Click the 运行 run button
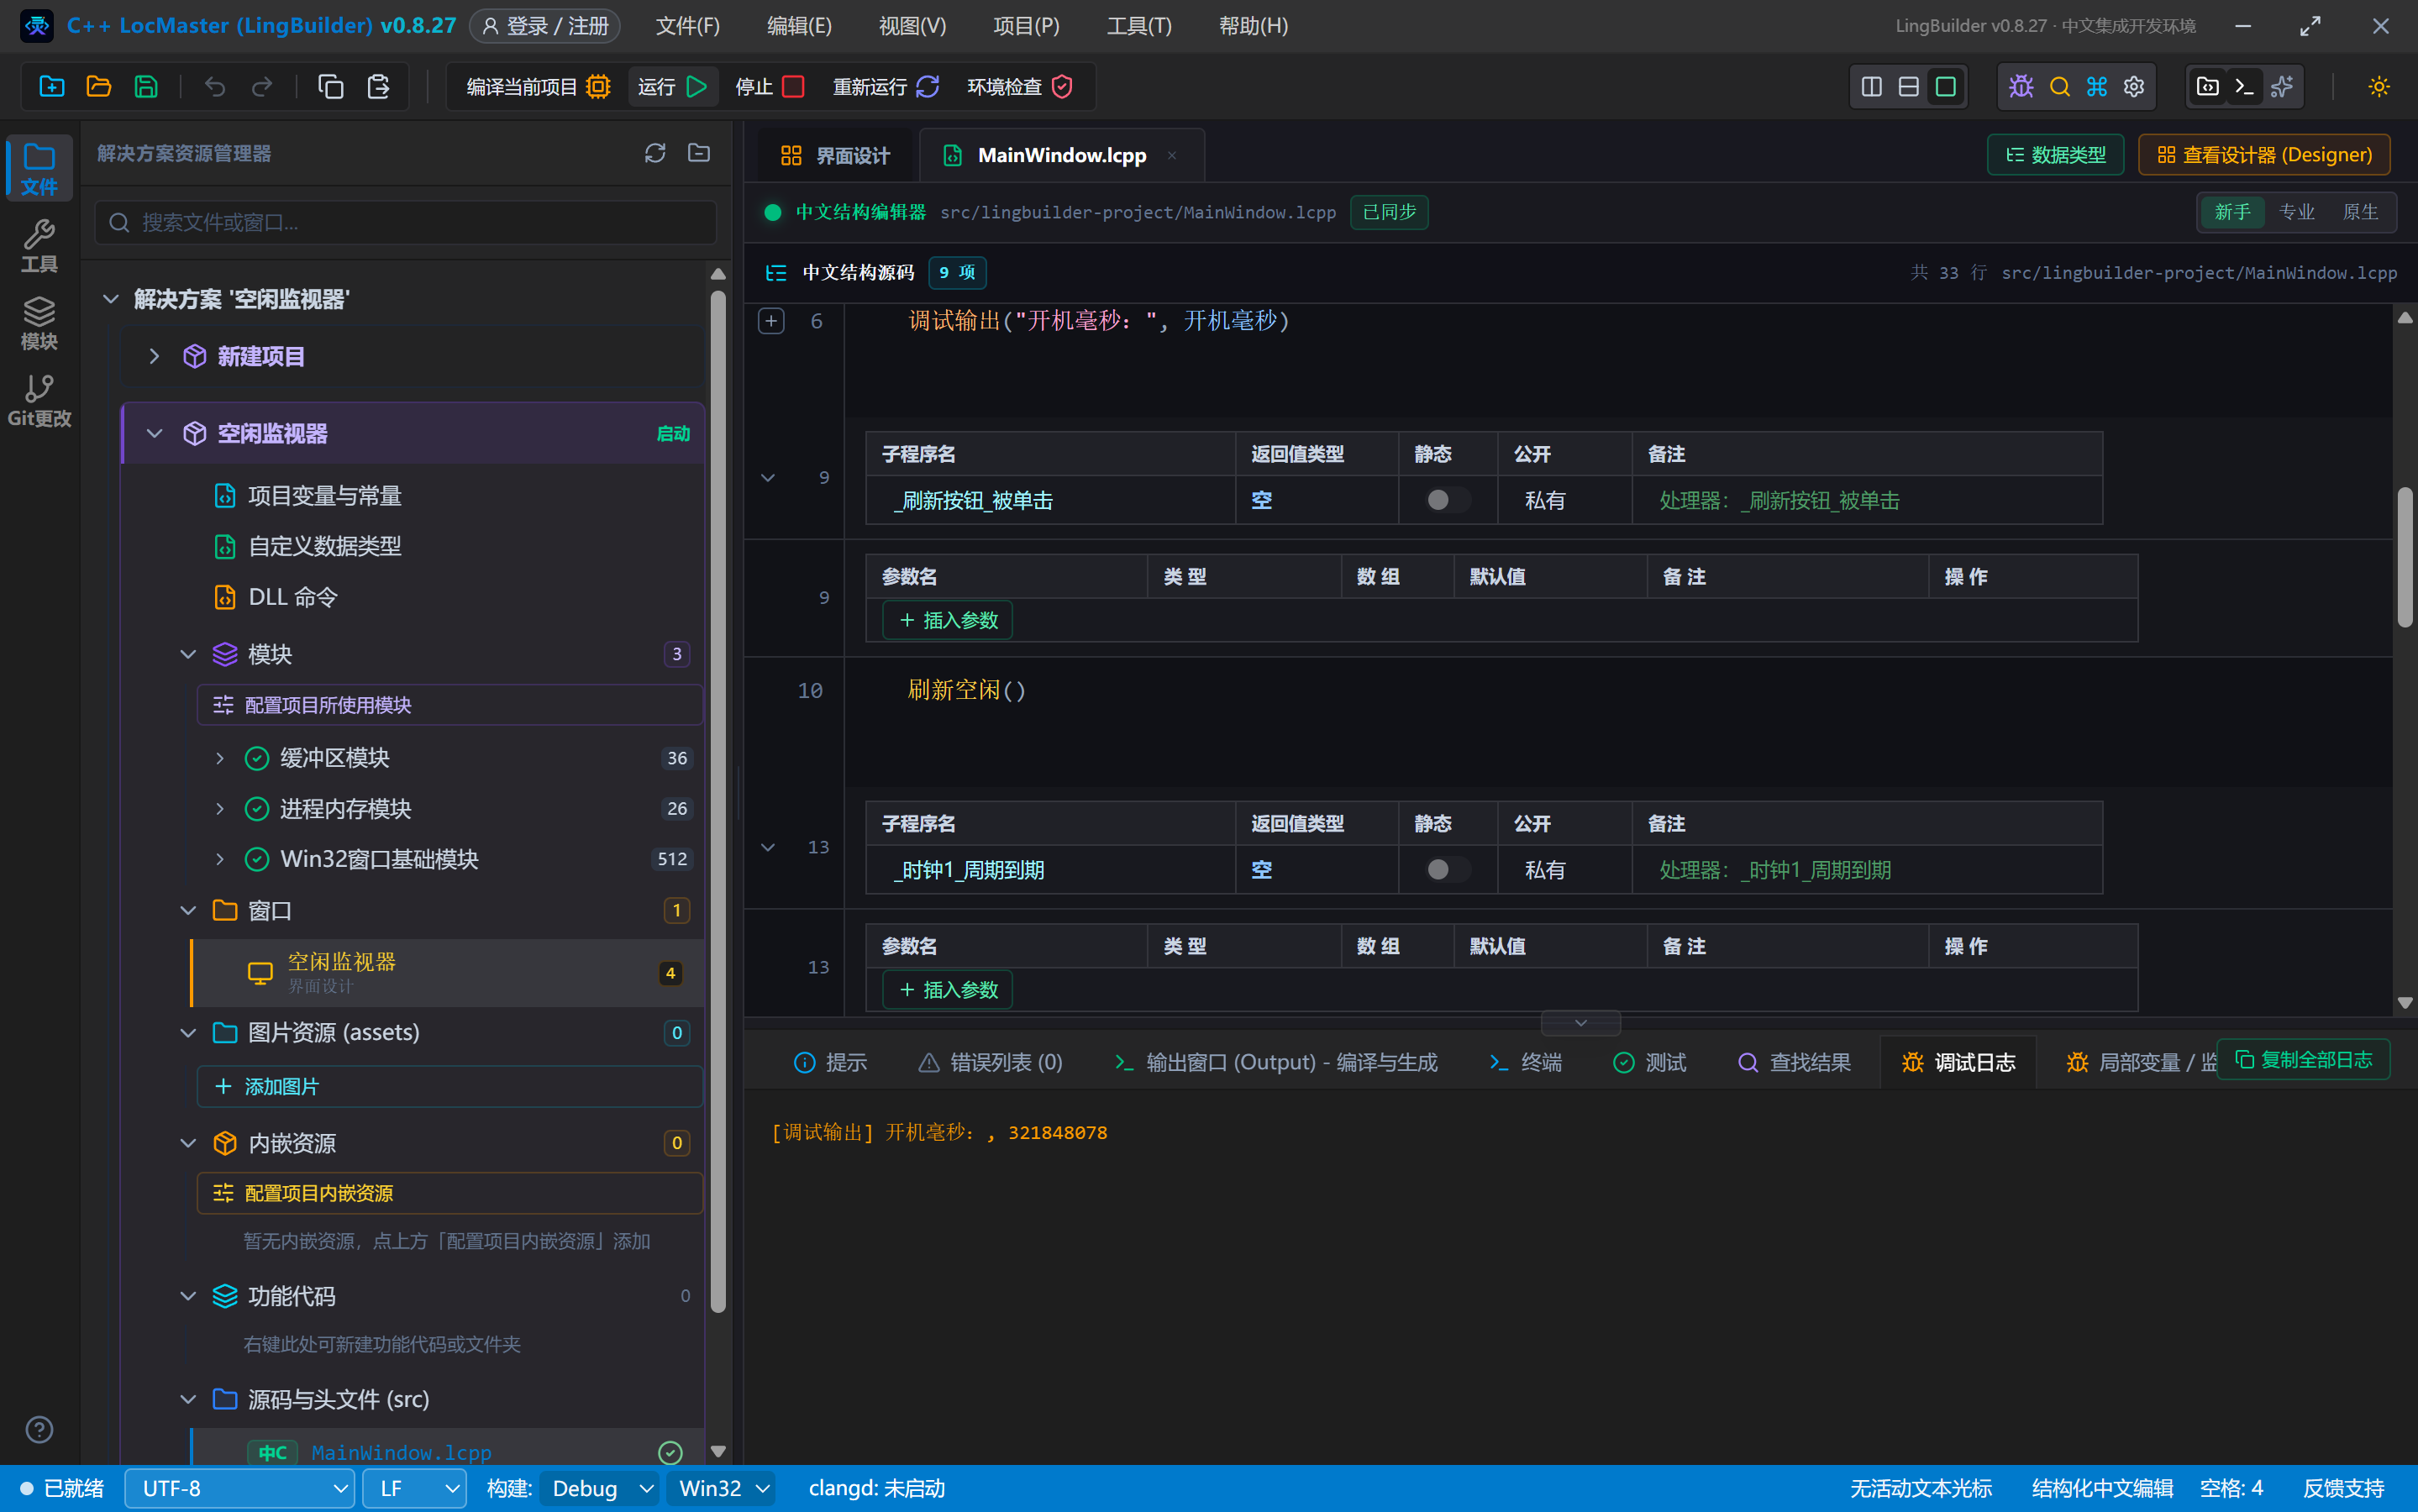2418x1512 pixels. (x=672, y=87)
